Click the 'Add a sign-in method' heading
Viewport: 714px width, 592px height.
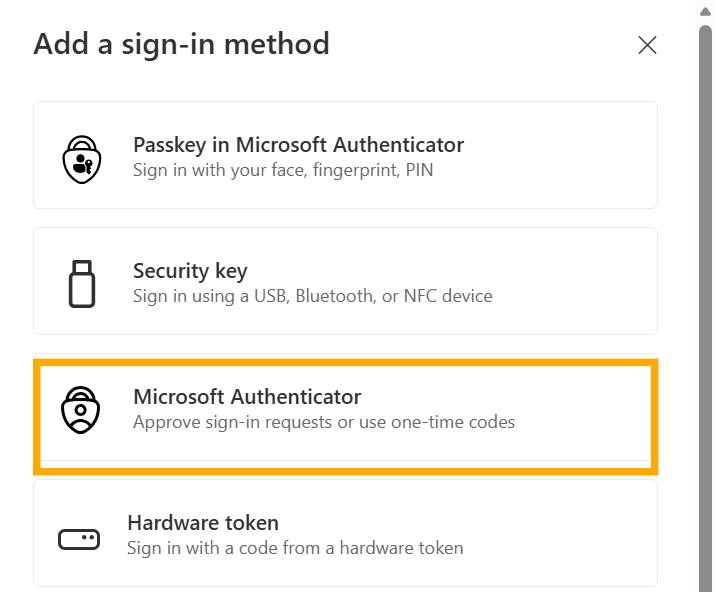point(181,44)
